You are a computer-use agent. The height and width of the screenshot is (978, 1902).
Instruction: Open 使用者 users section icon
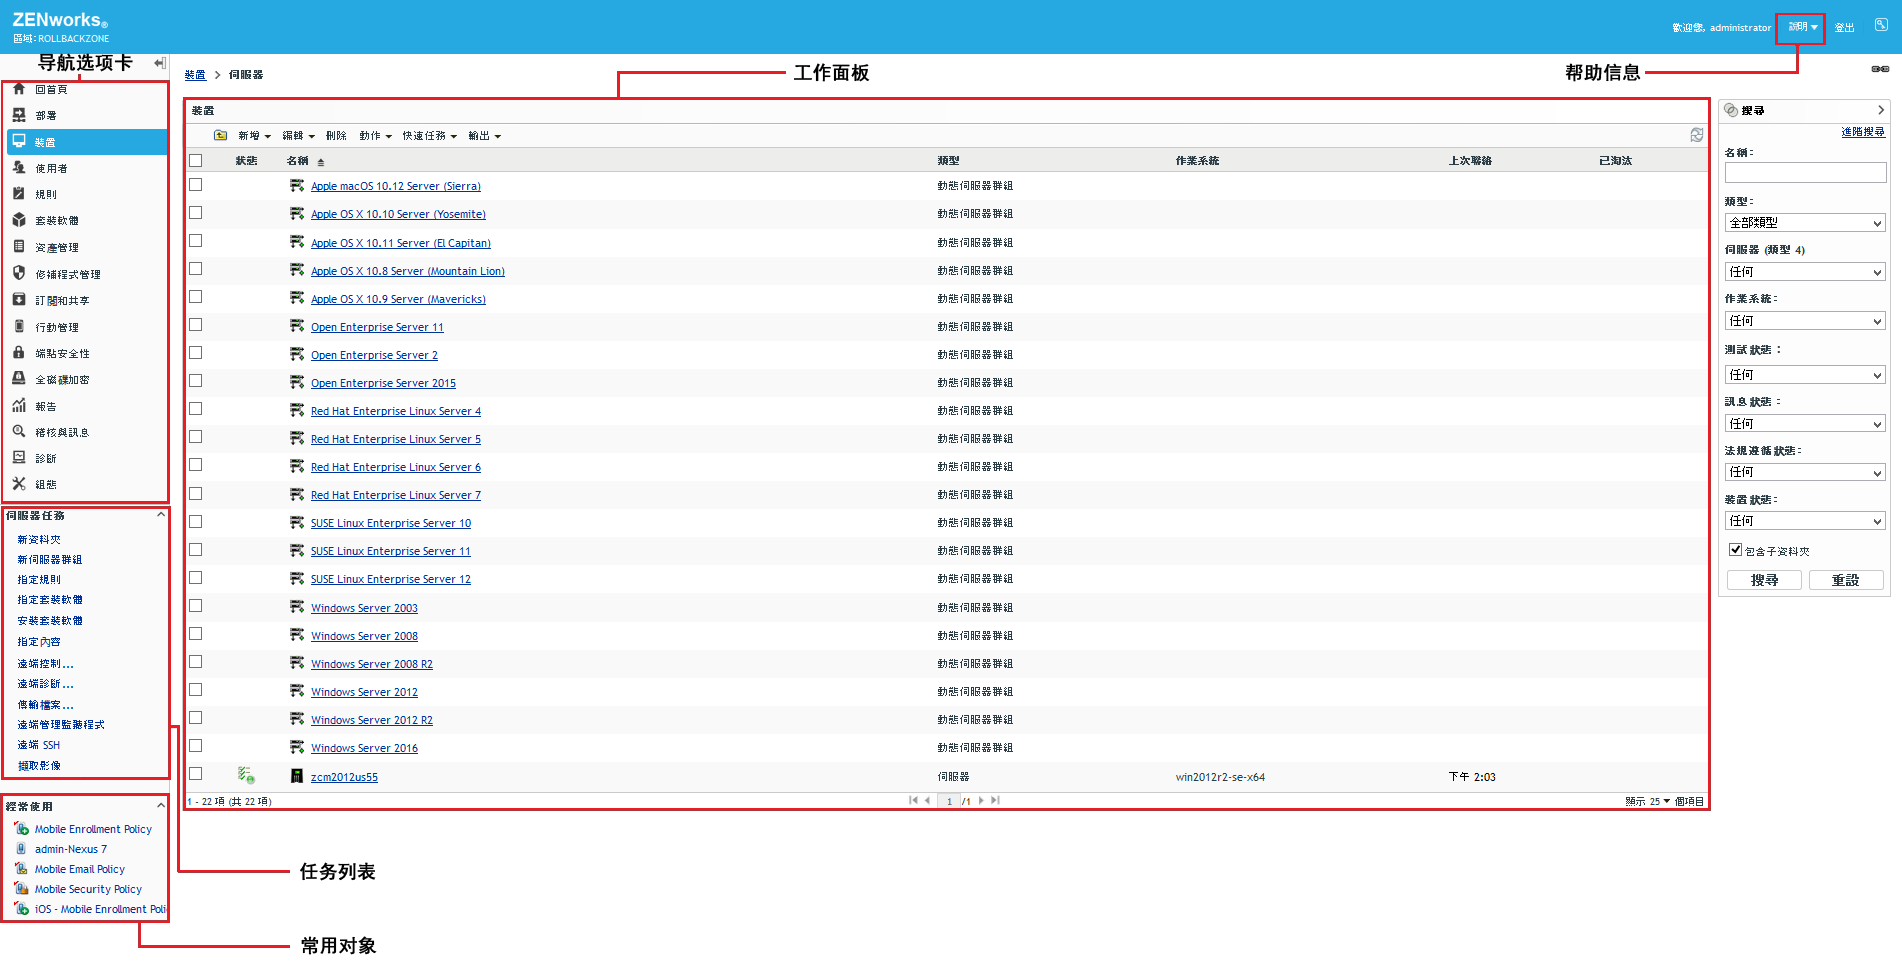coord(19,168)
